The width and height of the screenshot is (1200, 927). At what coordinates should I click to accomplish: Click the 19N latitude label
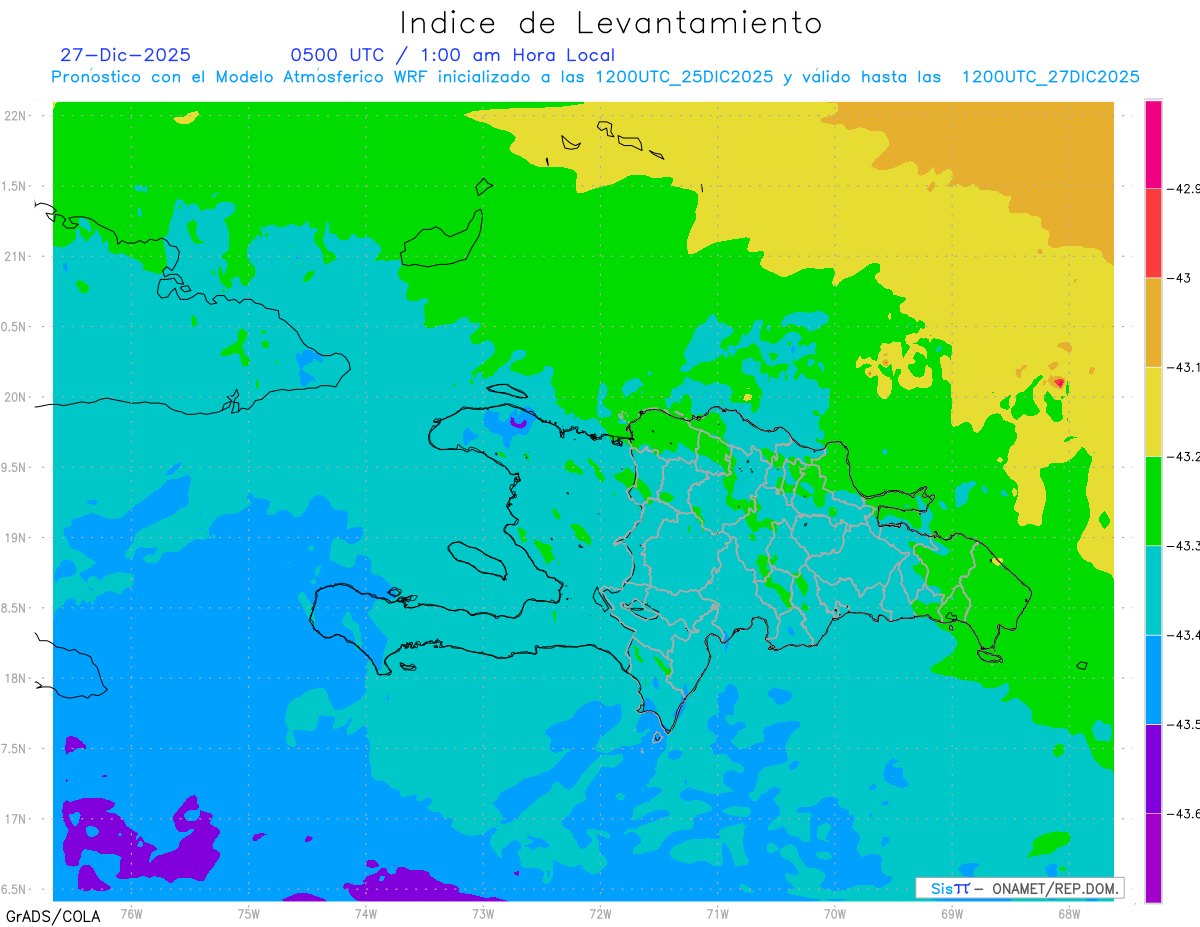point(16,537)
